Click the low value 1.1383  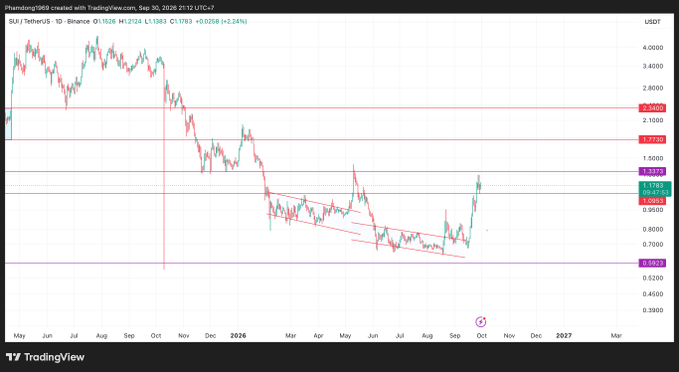[x=158, y=21]
